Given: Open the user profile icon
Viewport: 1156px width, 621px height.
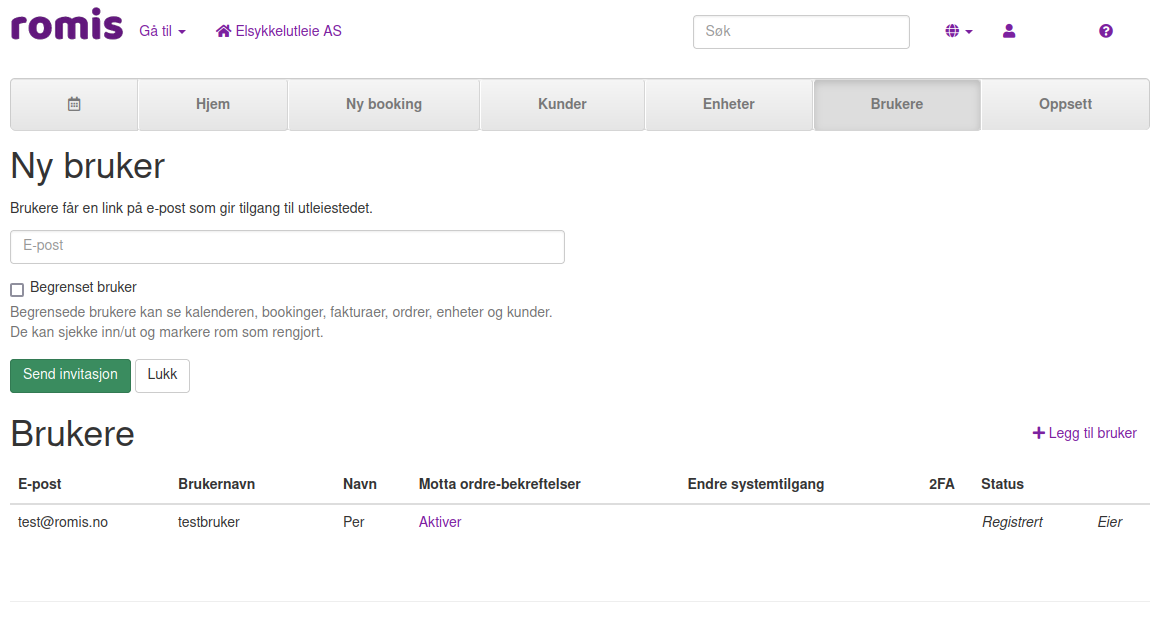Looking at the screenshot, I should [1009, 31].
